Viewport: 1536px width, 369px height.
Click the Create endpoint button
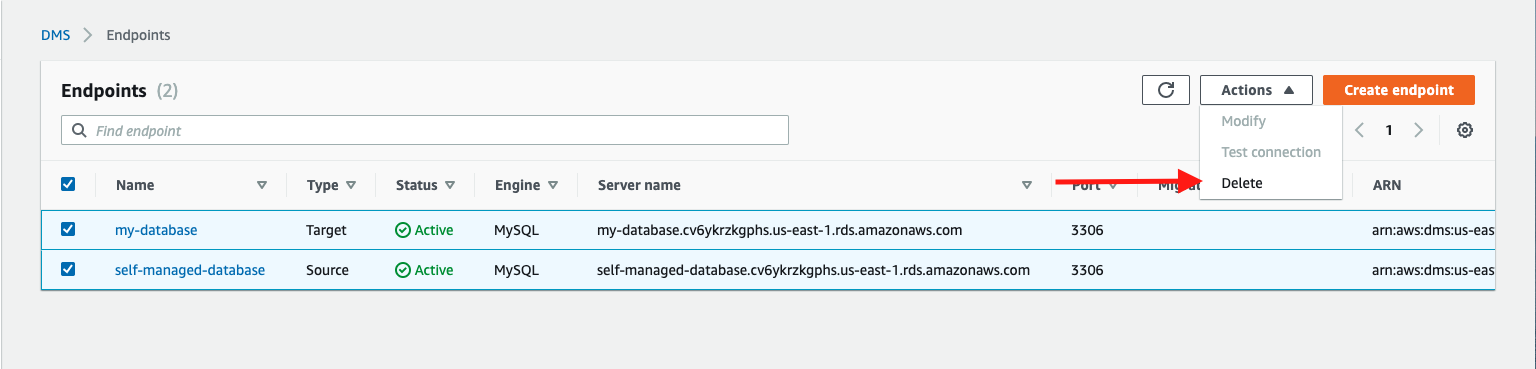(x=1398, y=90)
